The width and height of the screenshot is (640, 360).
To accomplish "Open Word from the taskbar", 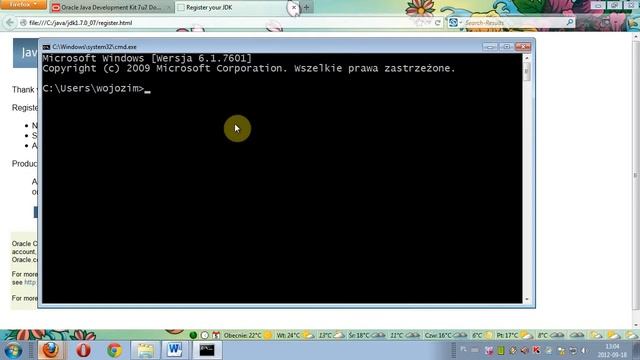I will [175, 350].
